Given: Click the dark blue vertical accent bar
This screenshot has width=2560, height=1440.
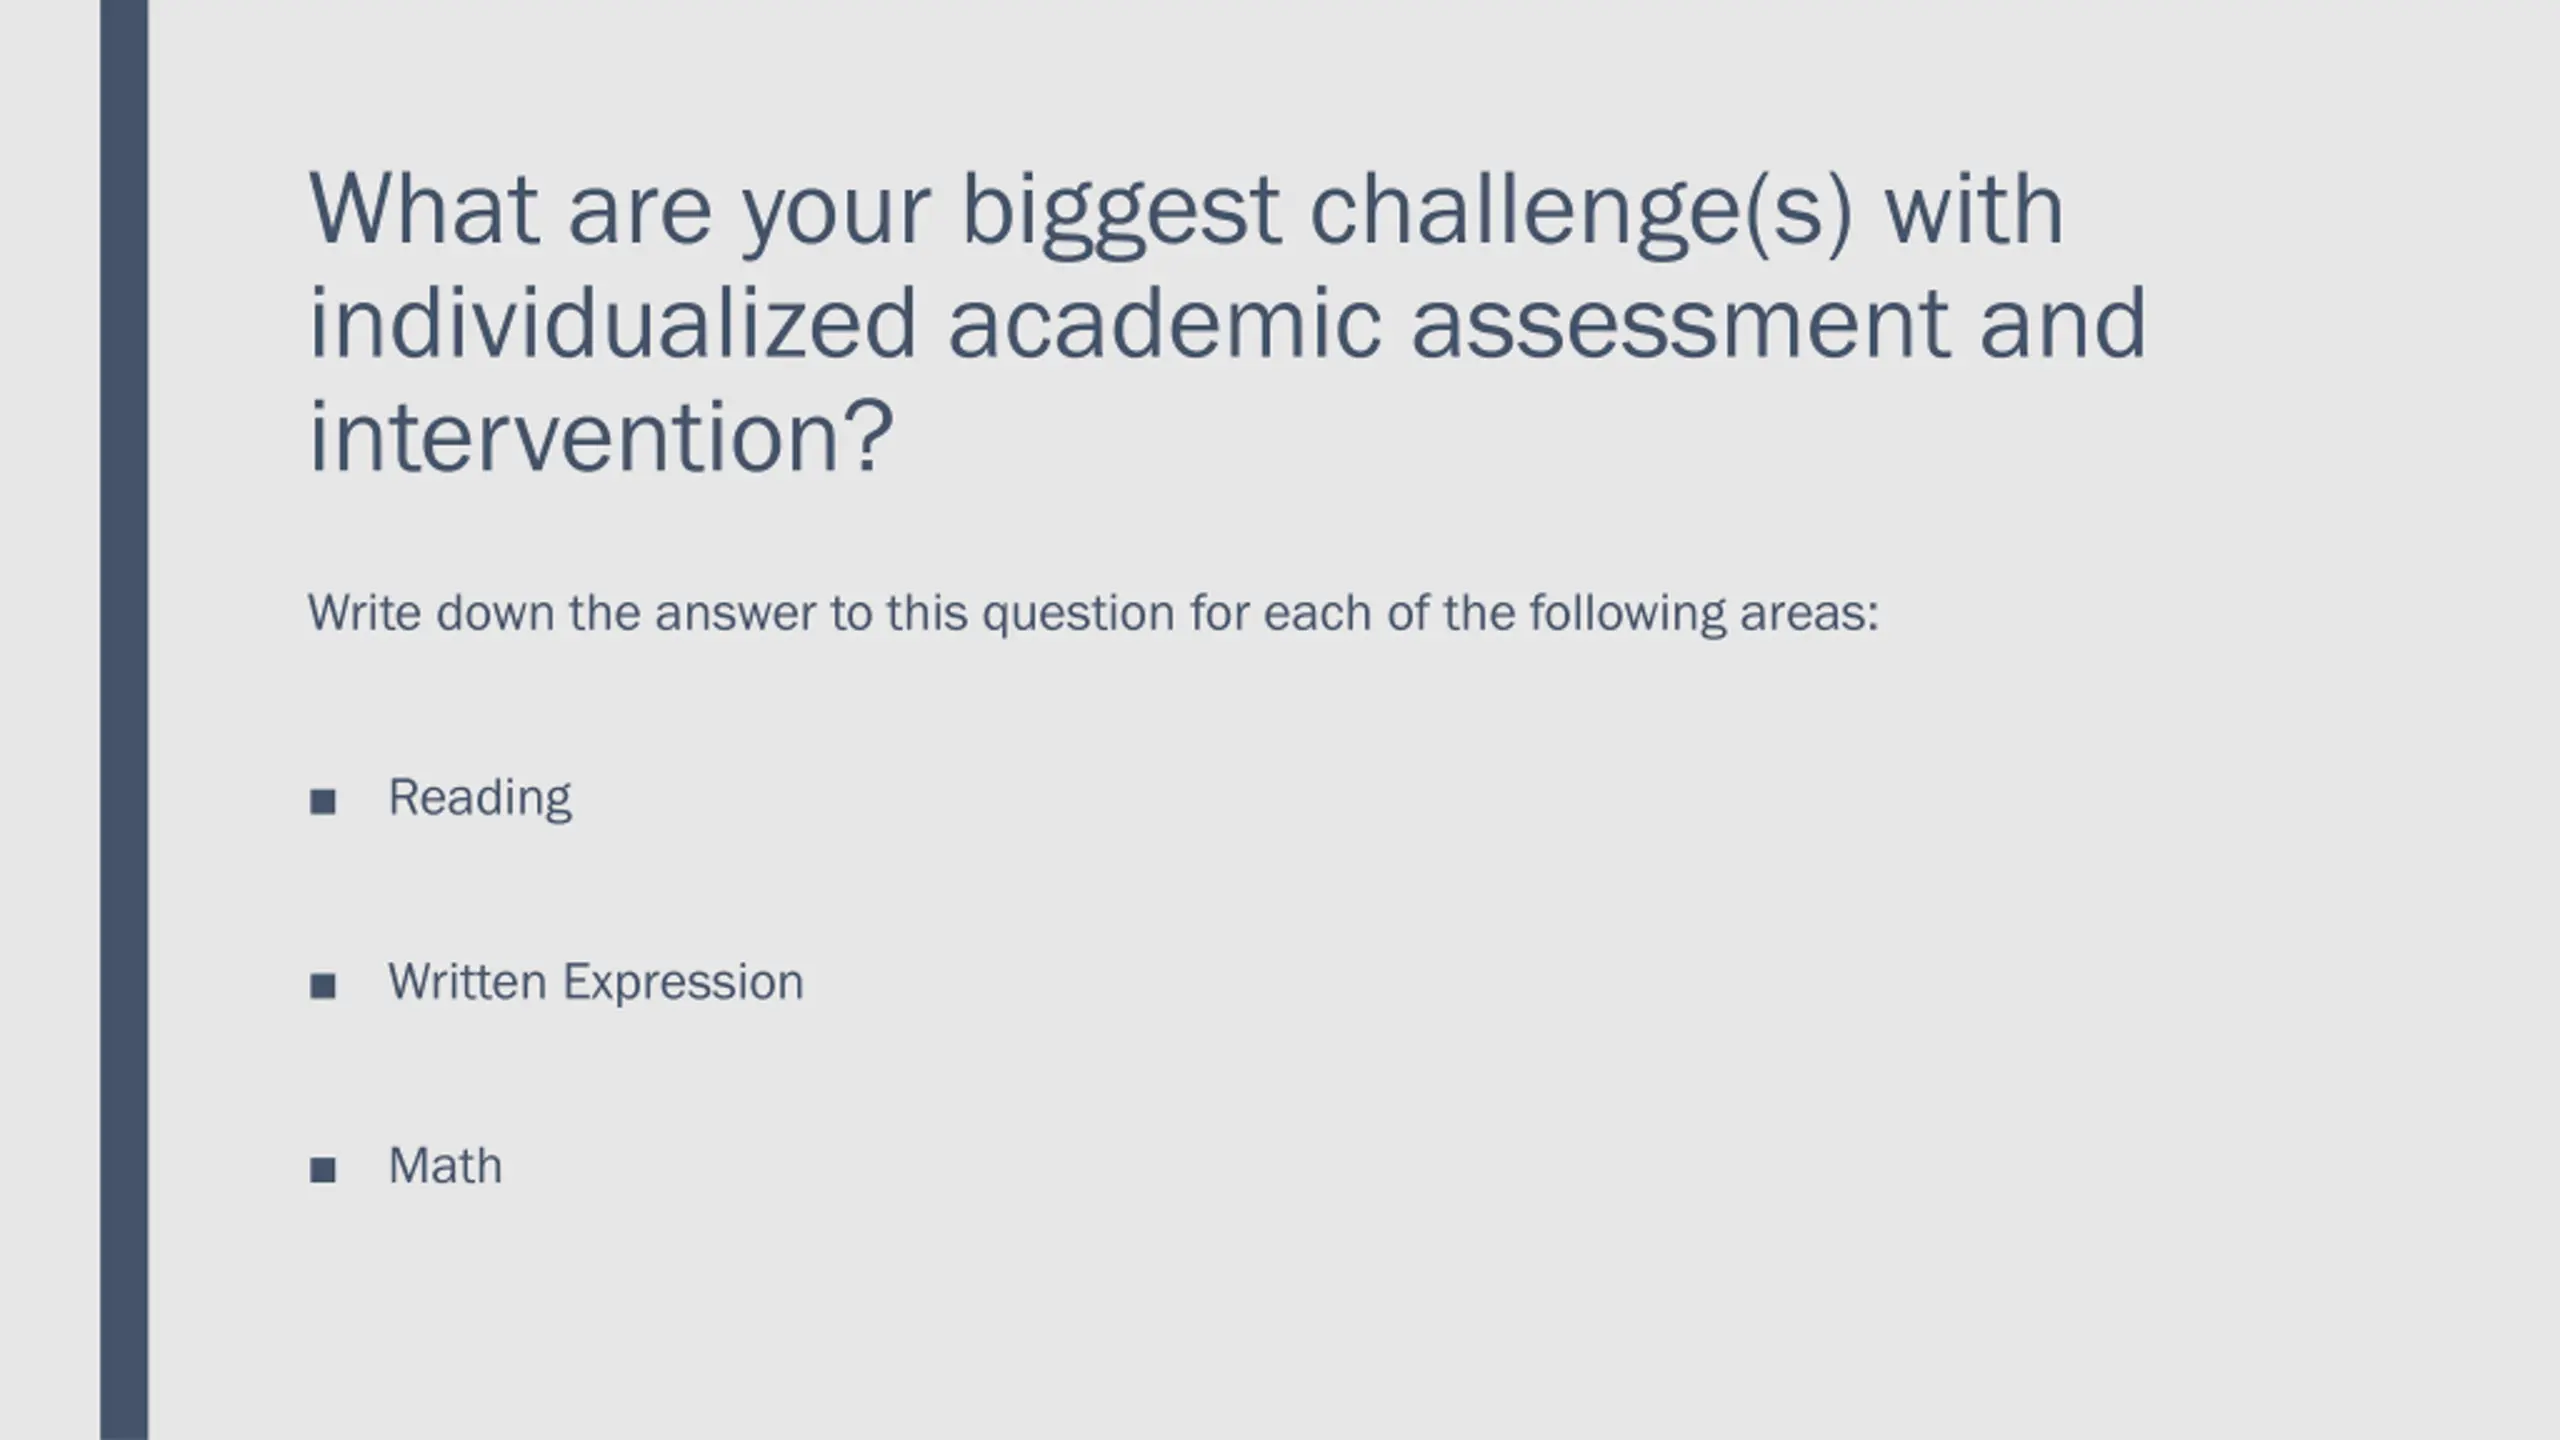Looking at the screenshot, I should pos(124,720).
